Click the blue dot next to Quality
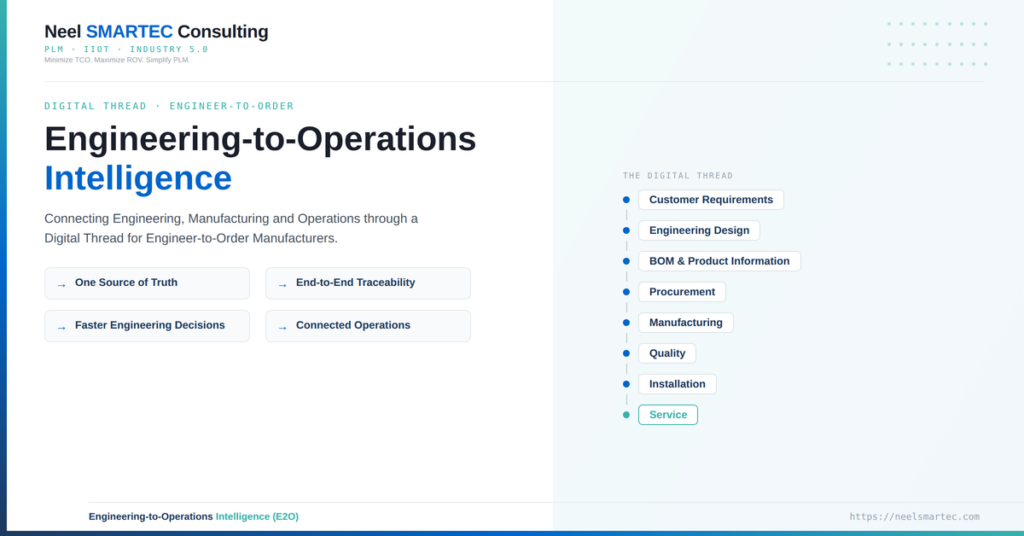 tap(626, 353)
